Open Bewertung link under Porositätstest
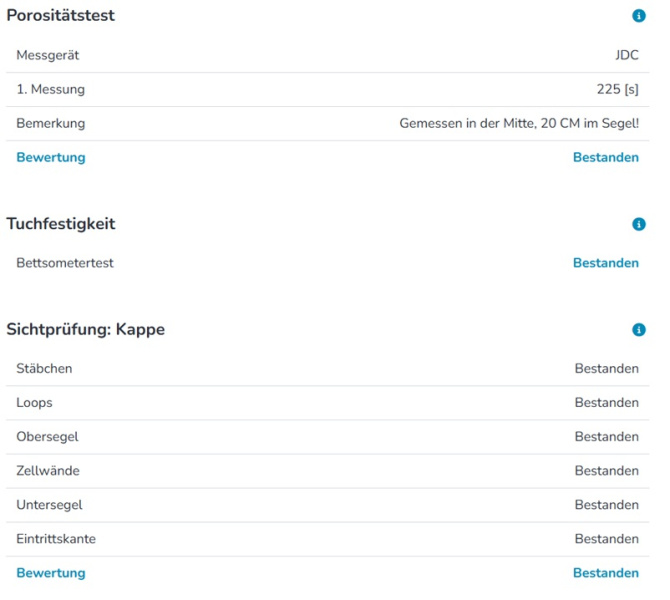This screenshot has height=600, width=670. coord(51,157)
